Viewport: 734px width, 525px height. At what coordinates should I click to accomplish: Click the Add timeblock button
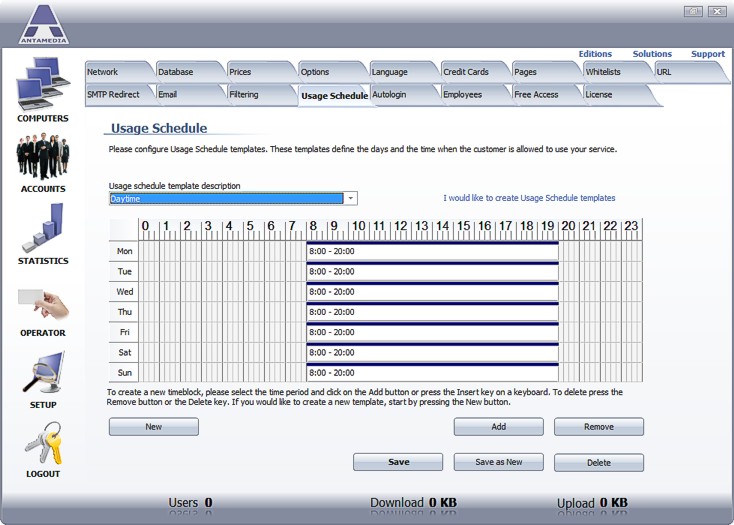[x=498, y=427]
